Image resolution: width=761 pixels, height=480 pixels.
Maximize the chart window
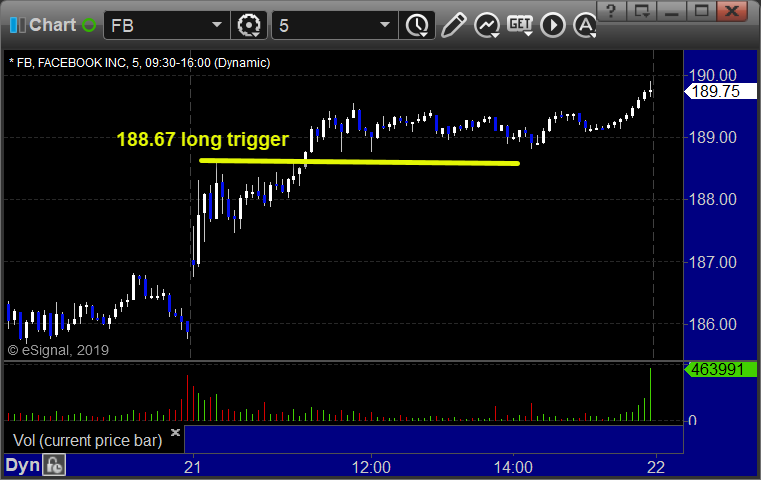[x=701, y=11]
